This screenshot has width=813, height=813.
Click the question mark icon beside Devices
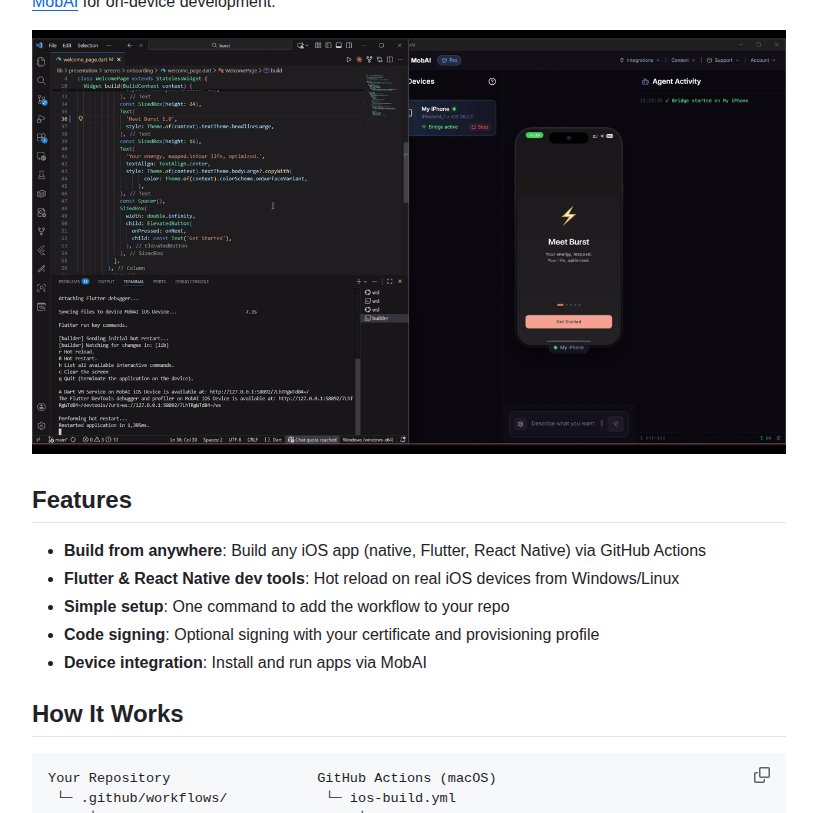tap(492, 81)
